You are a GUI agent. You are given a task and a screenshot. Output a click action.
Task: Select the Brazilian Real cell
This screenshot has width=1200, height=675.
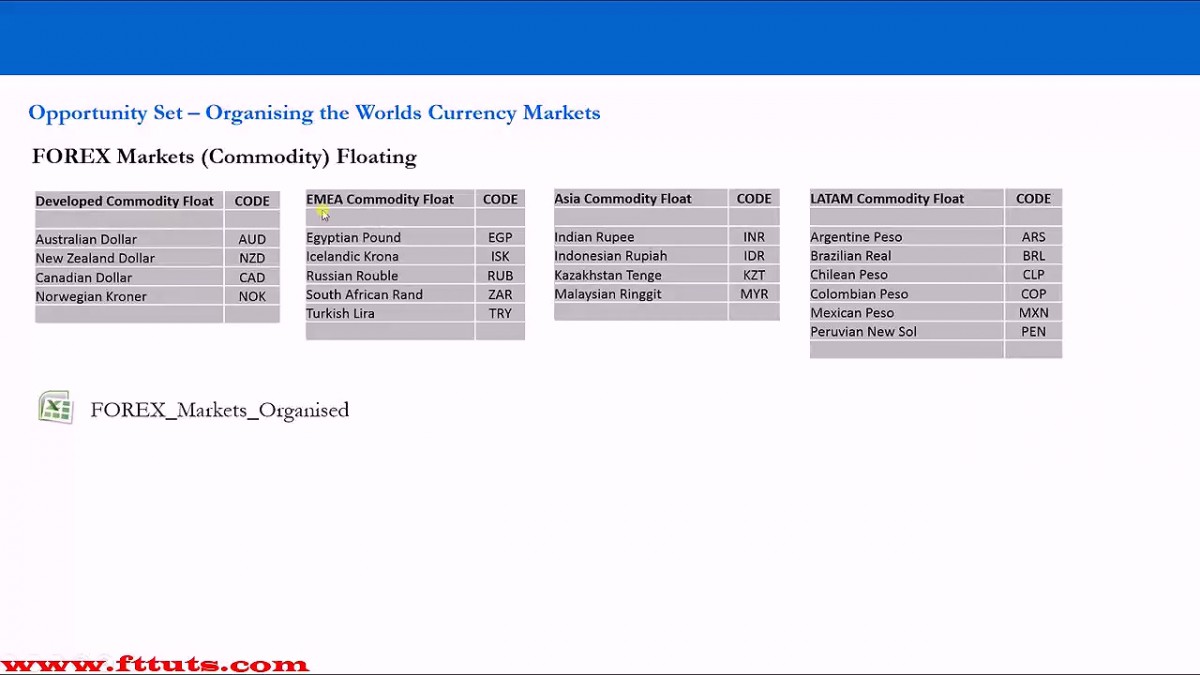point(906,256)
